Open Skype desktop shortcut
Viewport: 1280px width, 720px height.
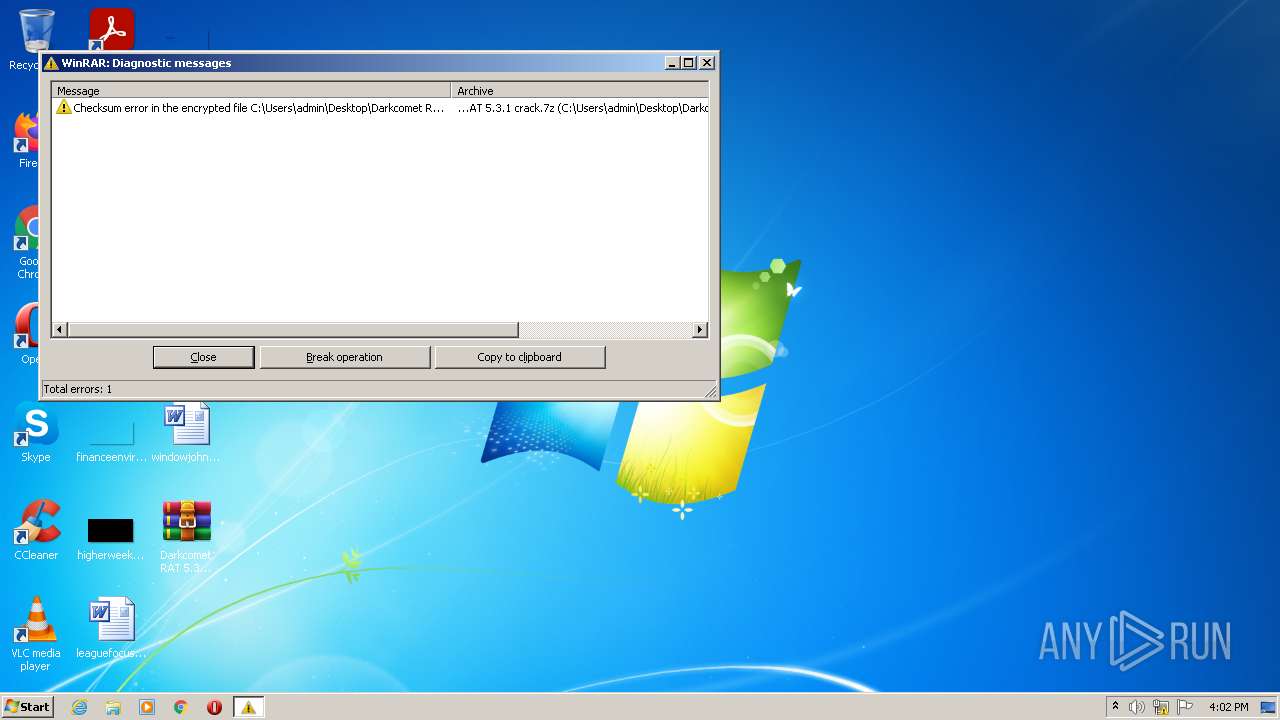pyautogui.click(x=36, y=432)
